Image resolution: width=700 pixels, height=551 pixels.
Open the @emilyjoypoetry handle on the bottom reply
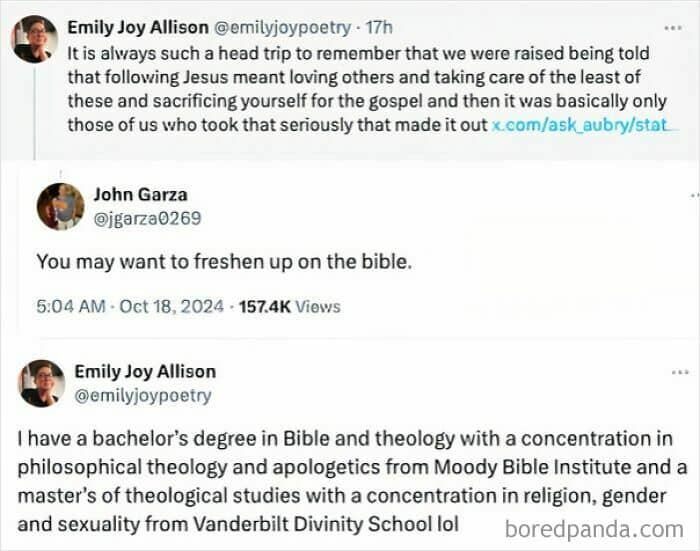pyautogui.click(x=143, y=395)
